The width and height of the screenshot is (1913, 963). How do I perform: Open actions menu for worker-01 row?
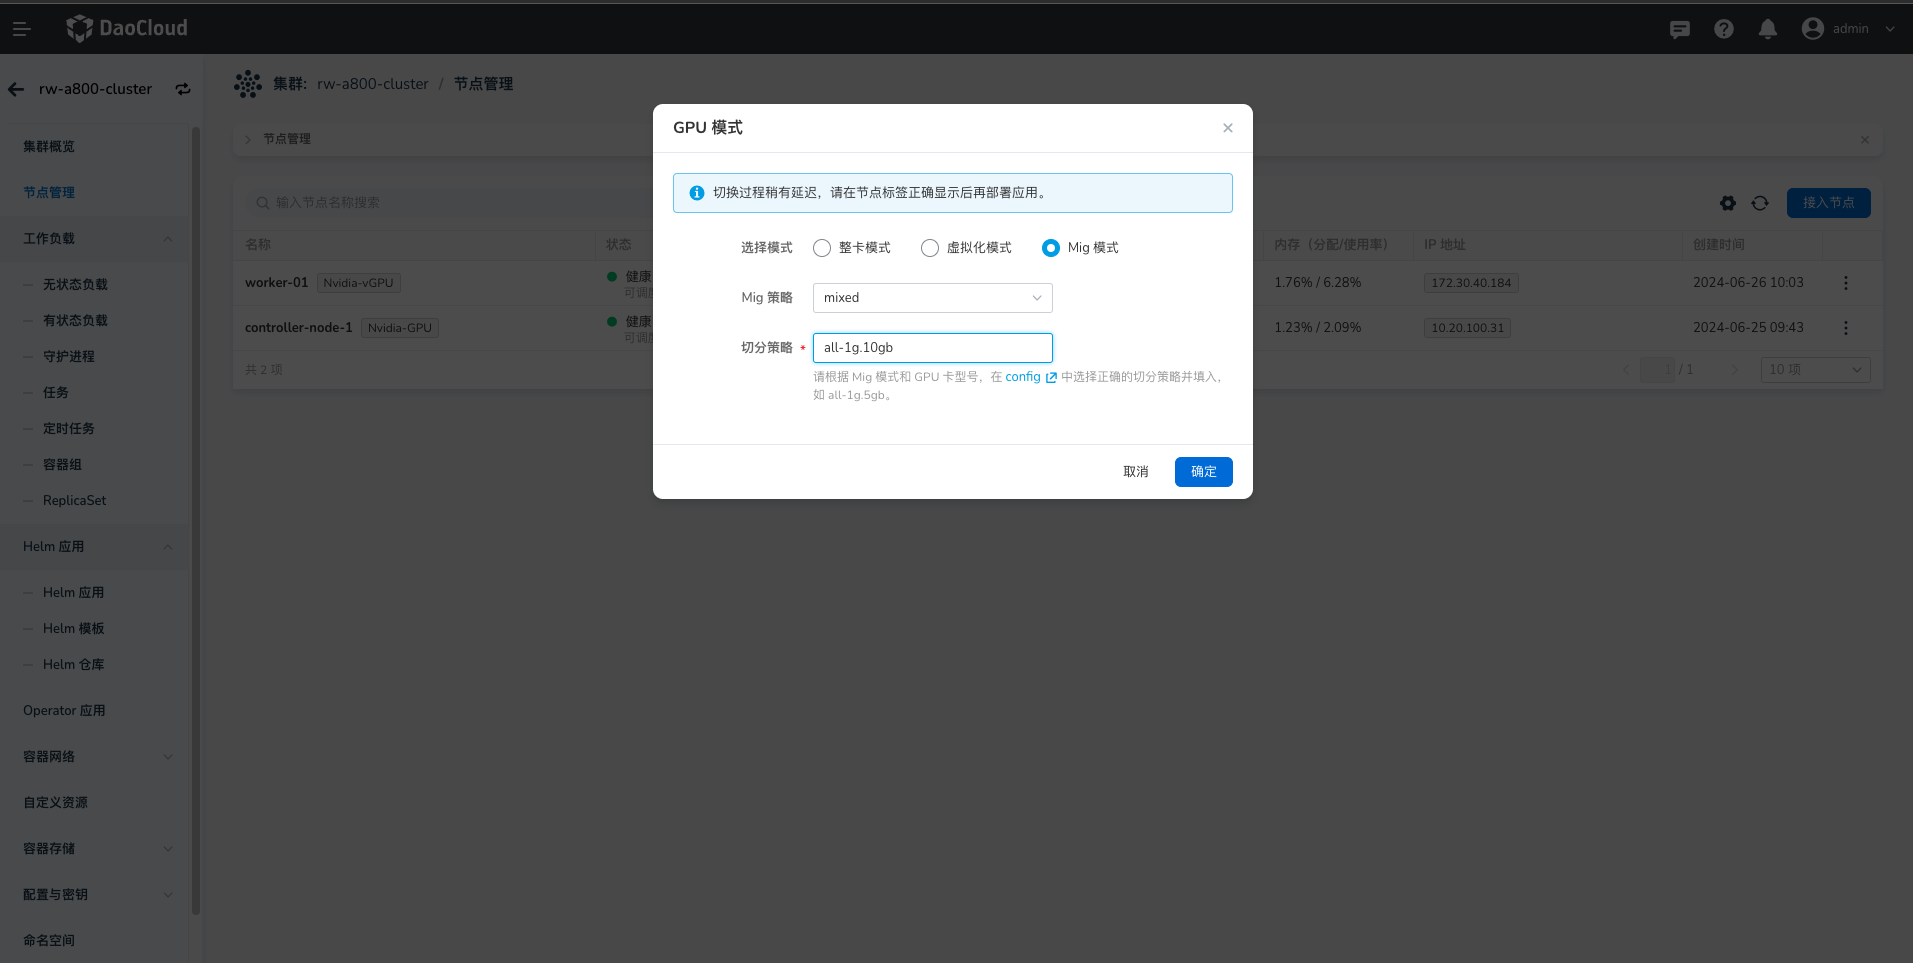point(1845,283)
